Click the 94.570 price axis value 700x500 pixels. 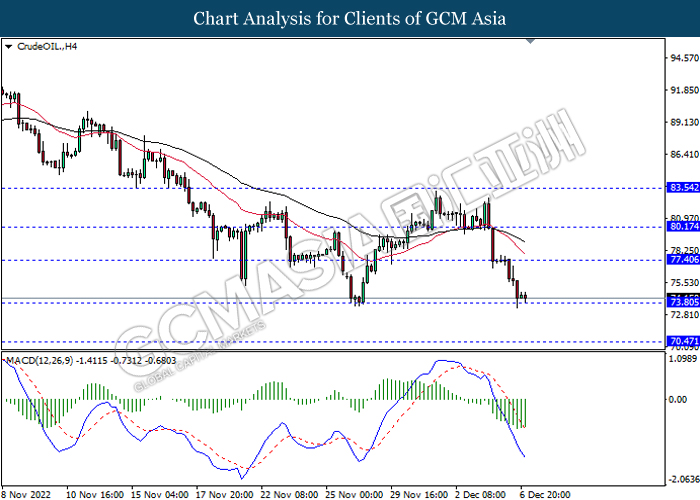[684, 58]
